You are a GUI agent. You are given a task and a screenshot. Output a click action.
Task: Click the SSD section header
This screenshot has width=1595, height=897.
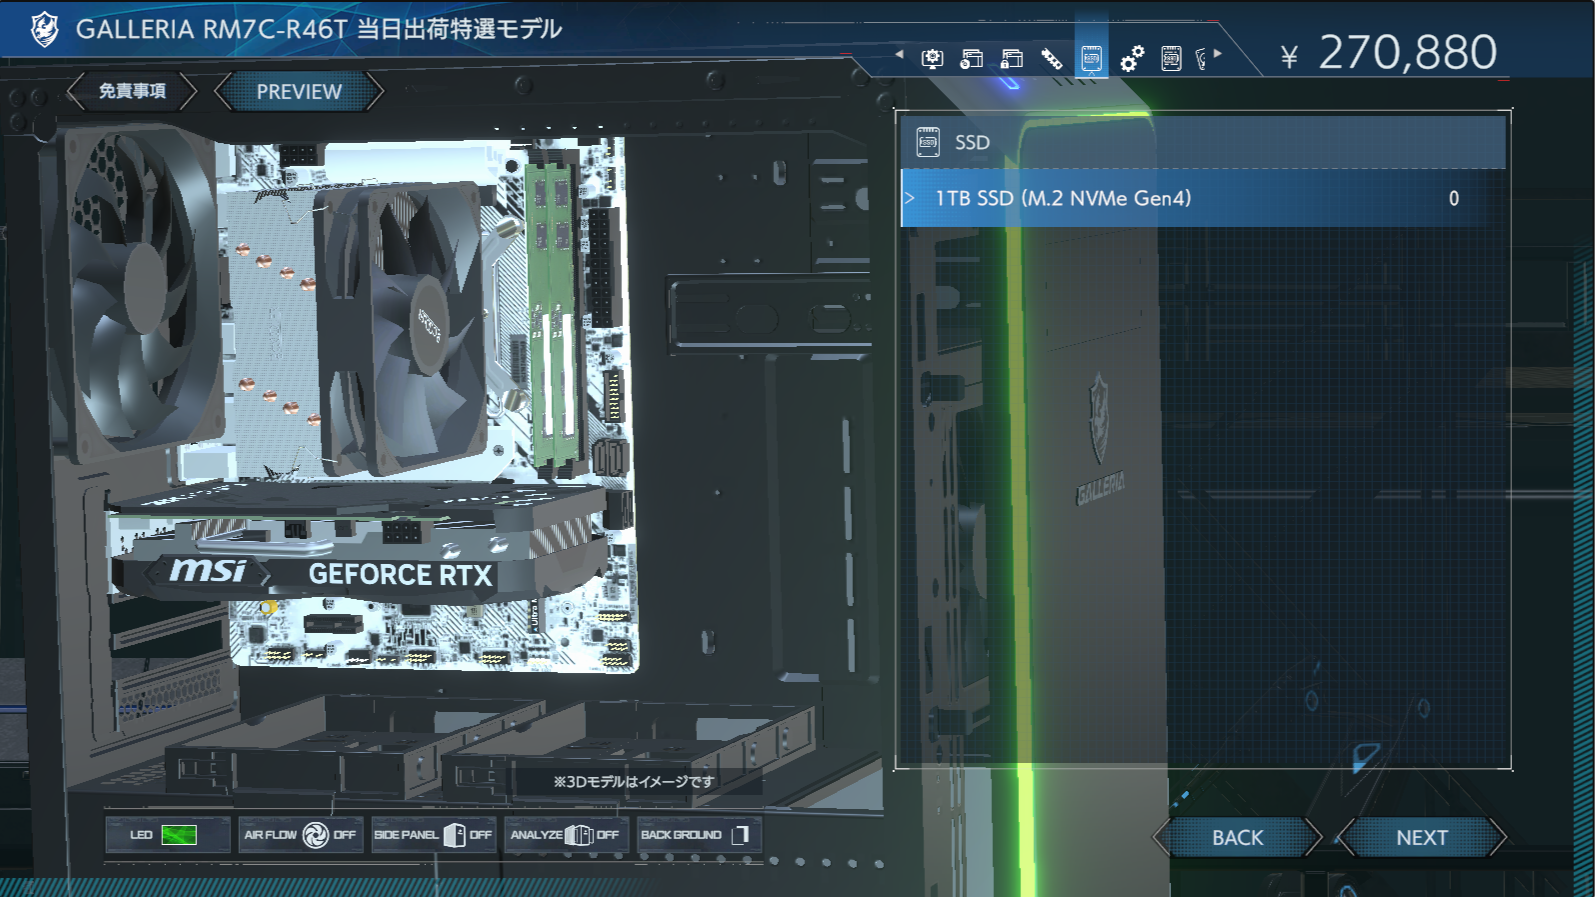point(1203,142)
